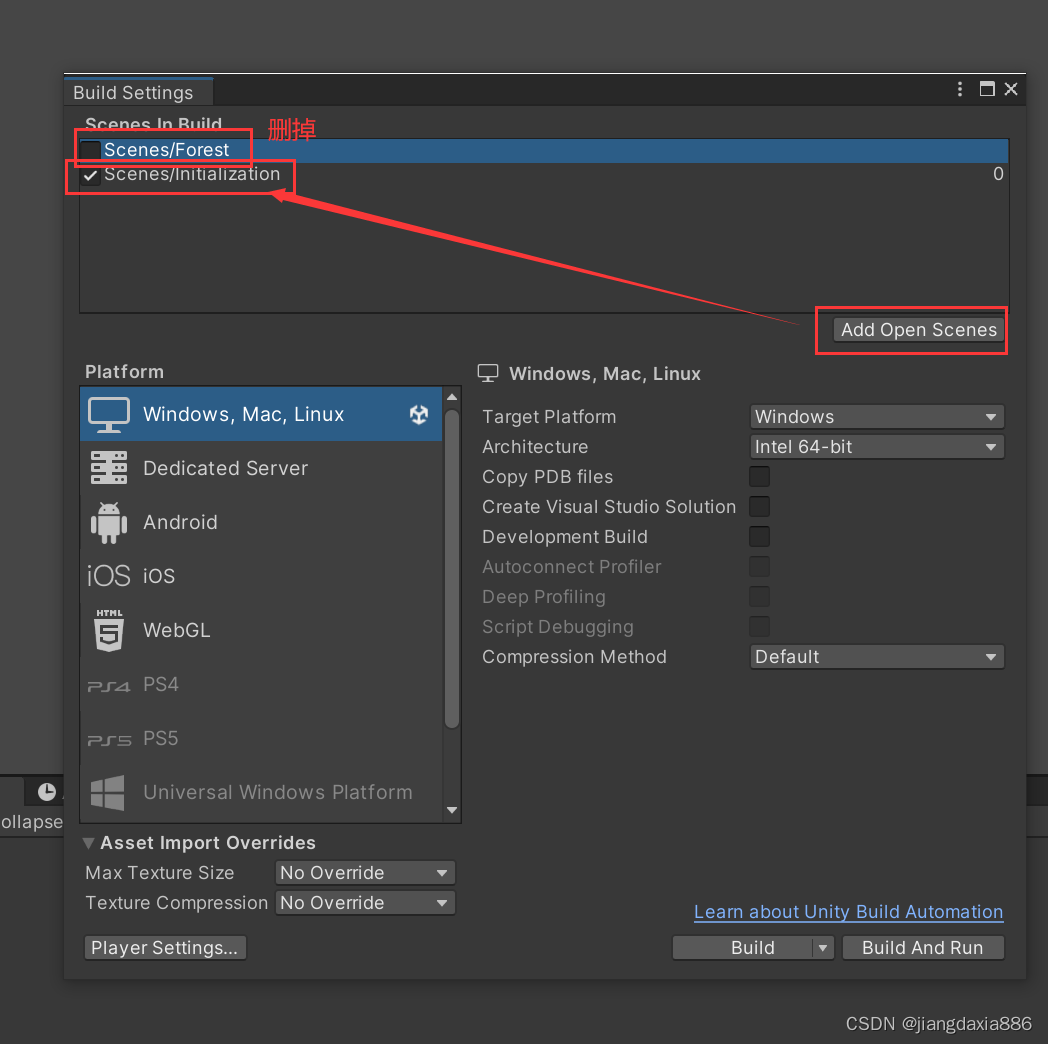
Task: Collapse the Asset Import Overrides section
Action: point(89,843)
